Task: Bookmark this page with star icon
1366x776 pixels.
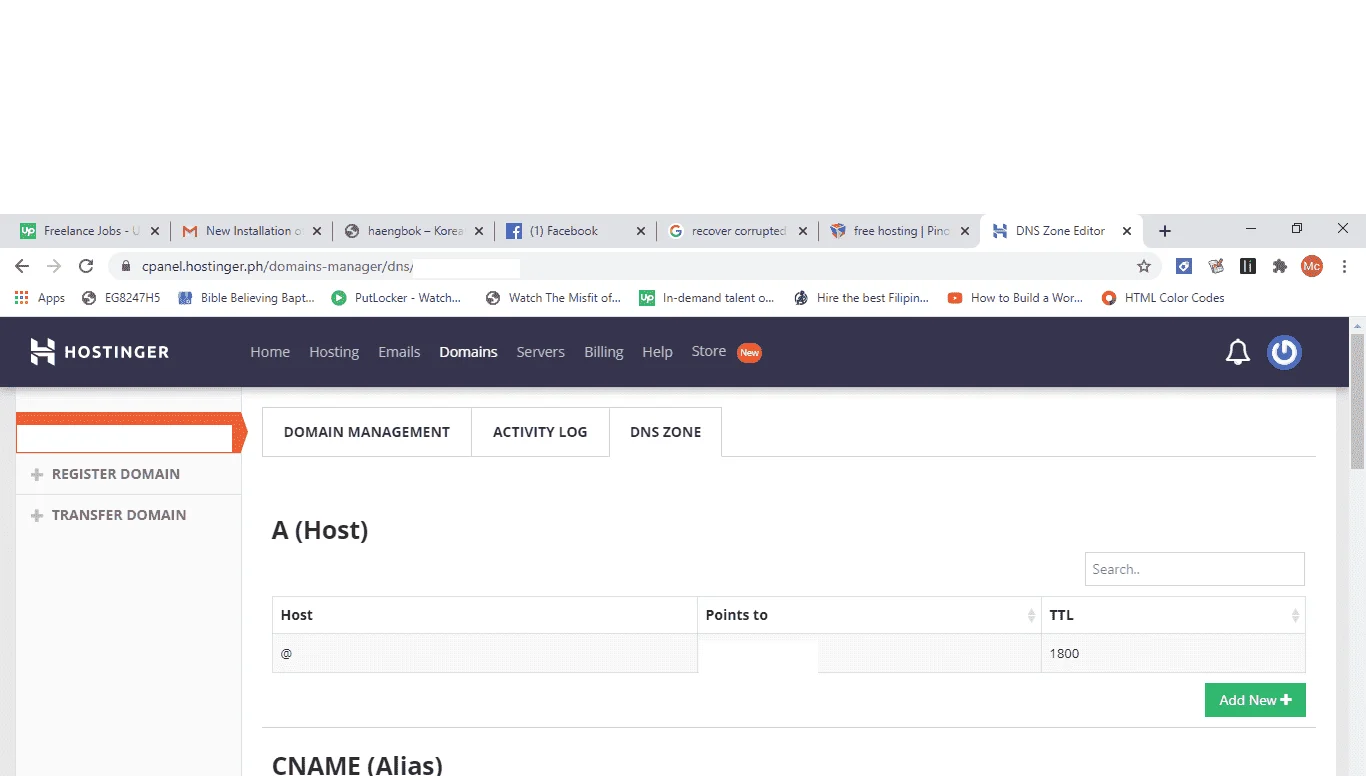Action: tap(1144, 266)
